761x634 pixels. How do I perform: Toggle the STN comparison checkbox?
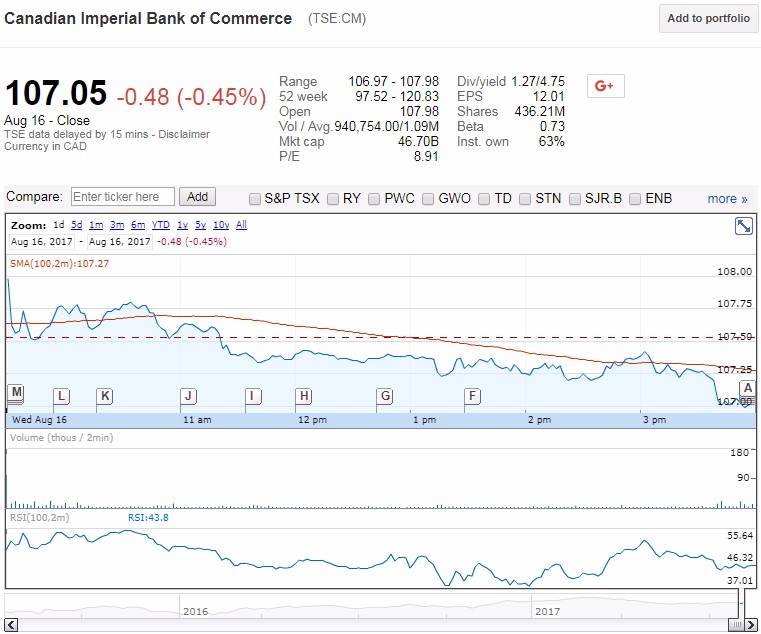click(x=525, y=199)
